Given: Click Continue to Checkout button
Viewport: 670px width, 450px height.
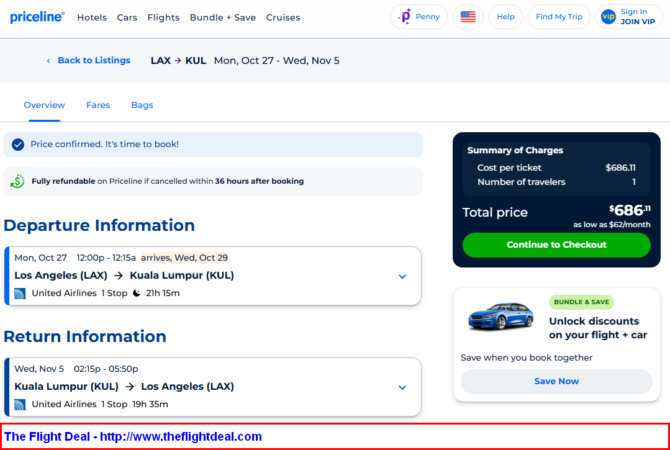Looking at the screenshot, I should (556, 245).
